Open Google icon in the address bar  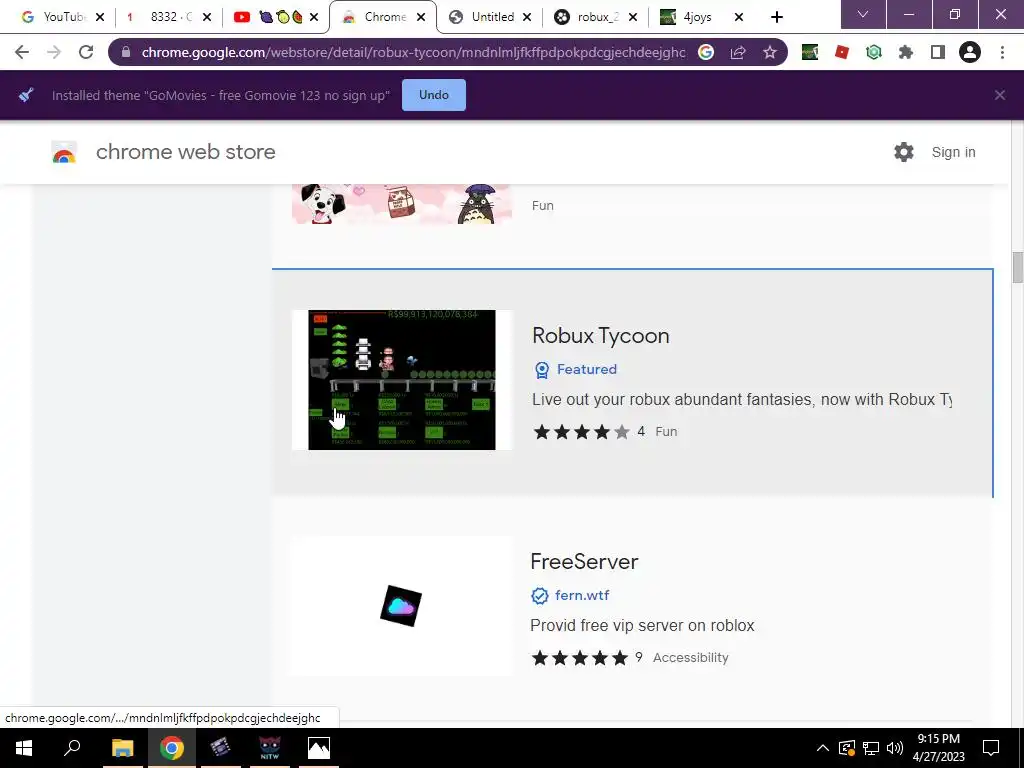pyautogui.click(x=706, y=52)
